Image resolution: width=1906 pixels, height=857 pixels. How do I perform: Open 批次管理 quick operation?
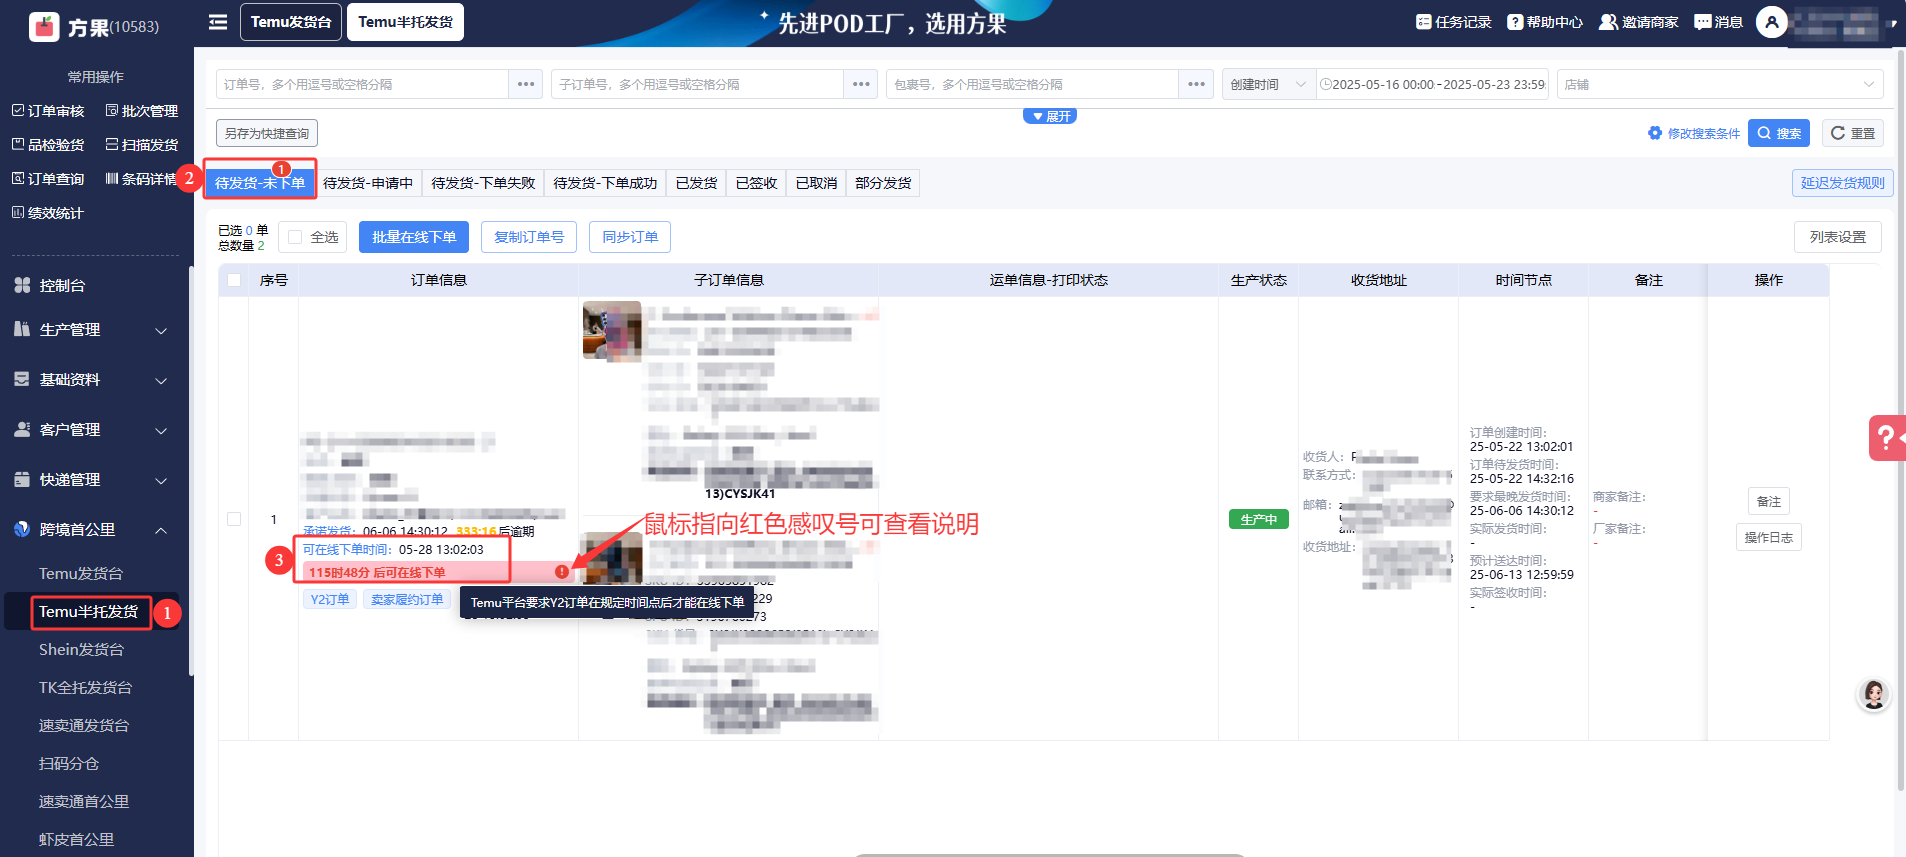tap(142, 111)
